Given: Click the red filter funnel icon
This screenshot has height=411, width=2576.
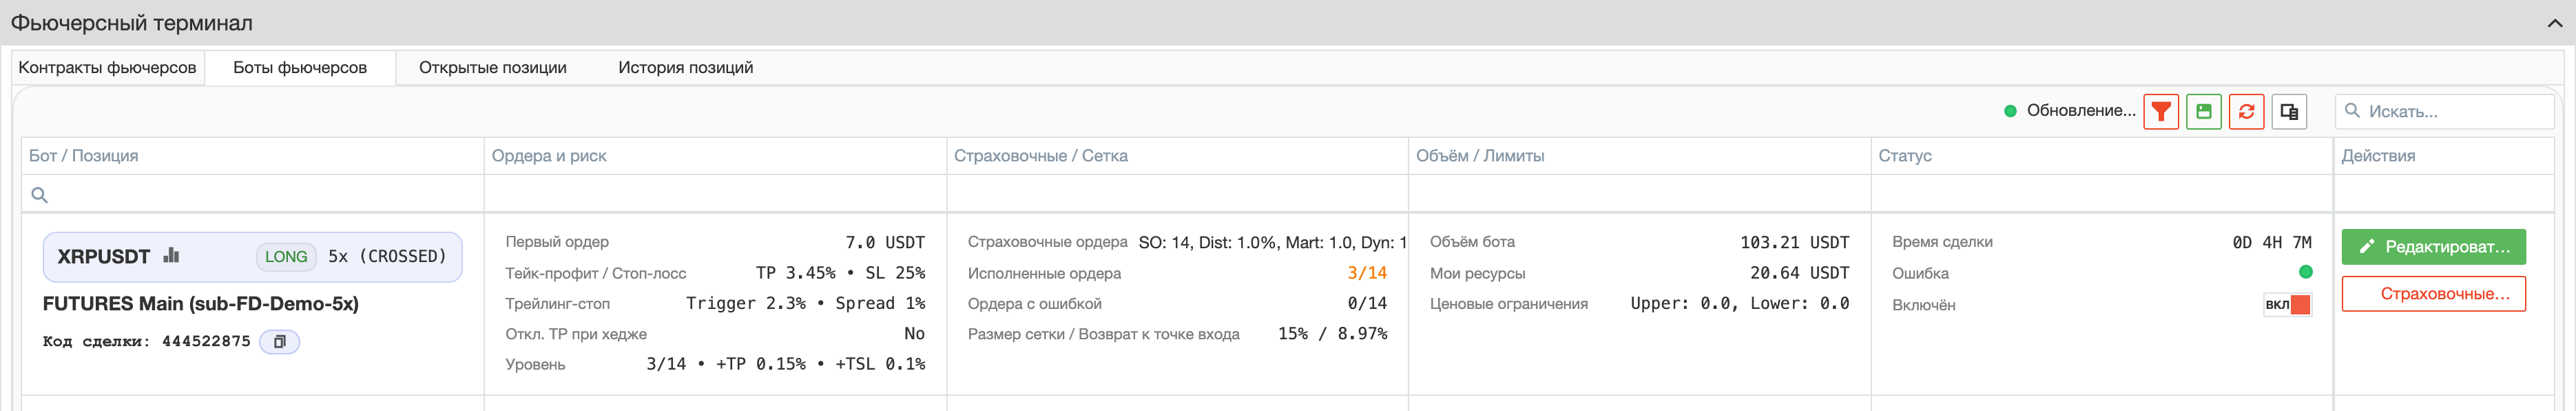Looking at the screenshot, I should (x=2161, y=111).
